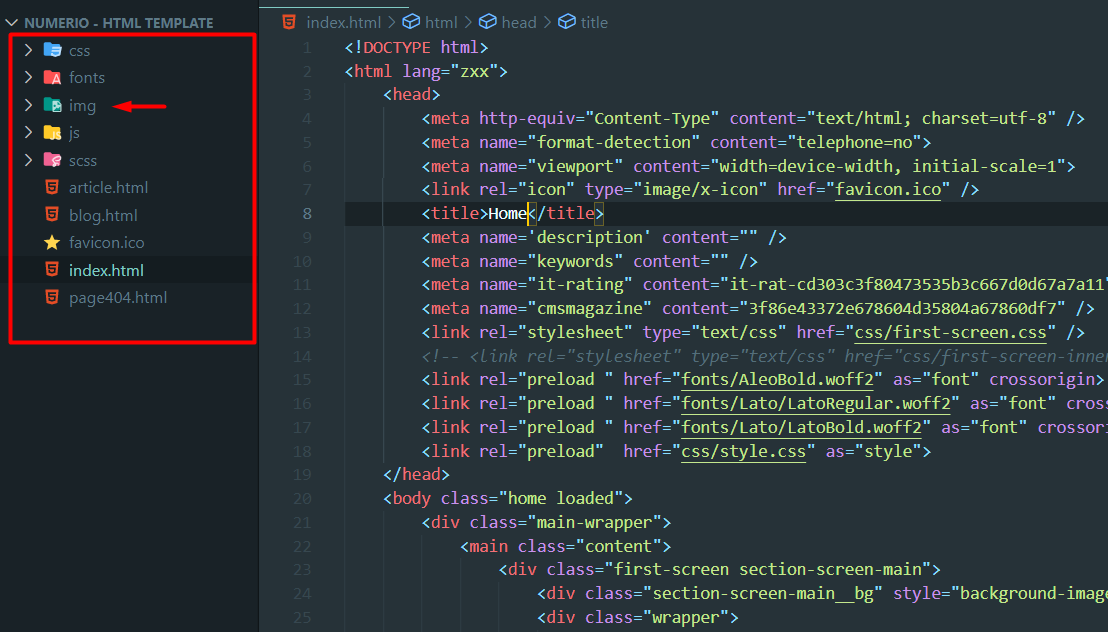Click the HTML5 icon beside index.html
The width and height of the screenshot is (1108, 632).
52,269
